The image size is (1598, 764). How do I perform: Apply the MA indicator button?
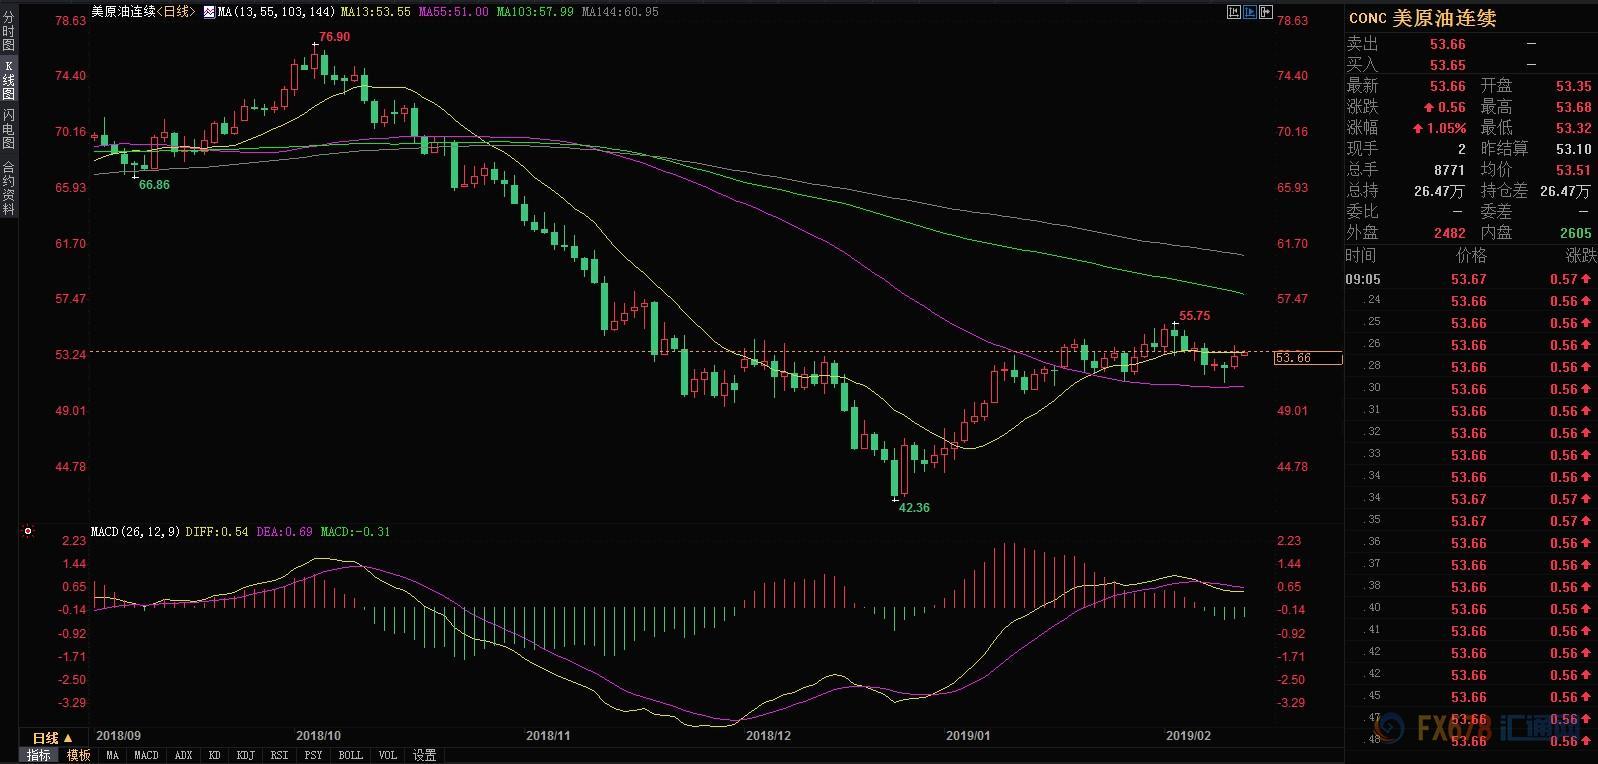pyautogui.click(x=113, y=755)
